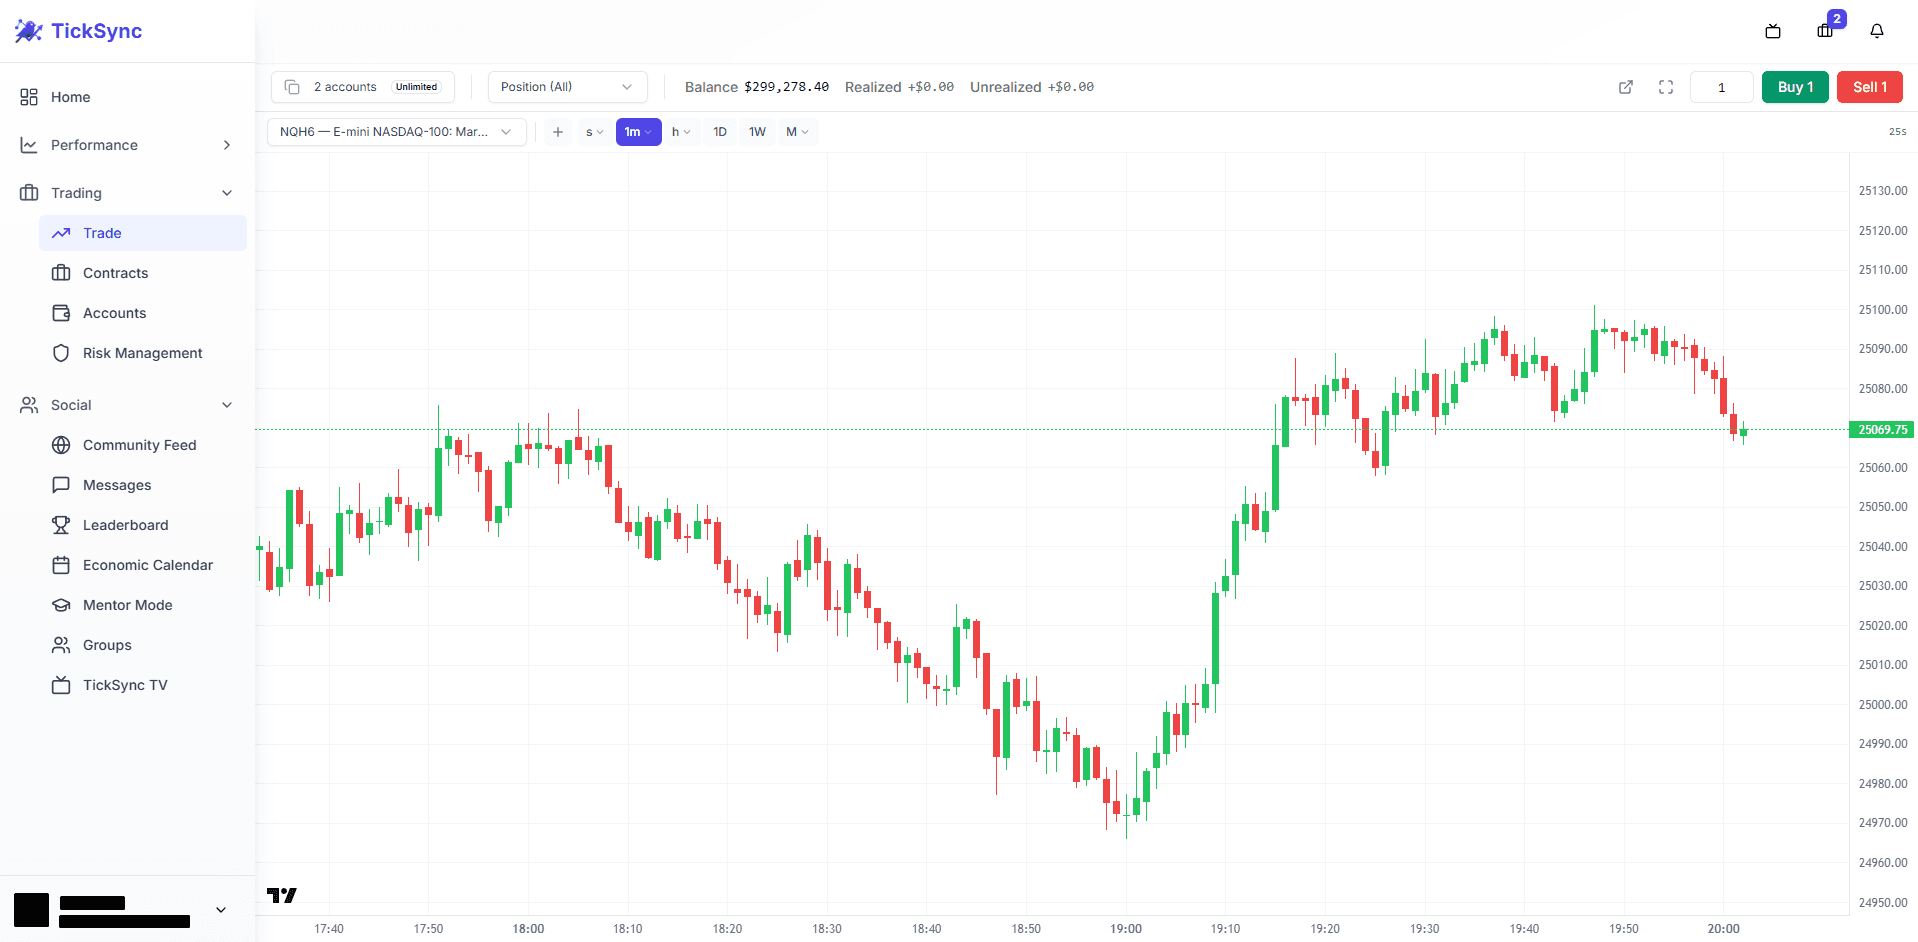Click the green Buy 1 button
This screenshot has width=1918, height=942.
click(x=1794, y=87)
